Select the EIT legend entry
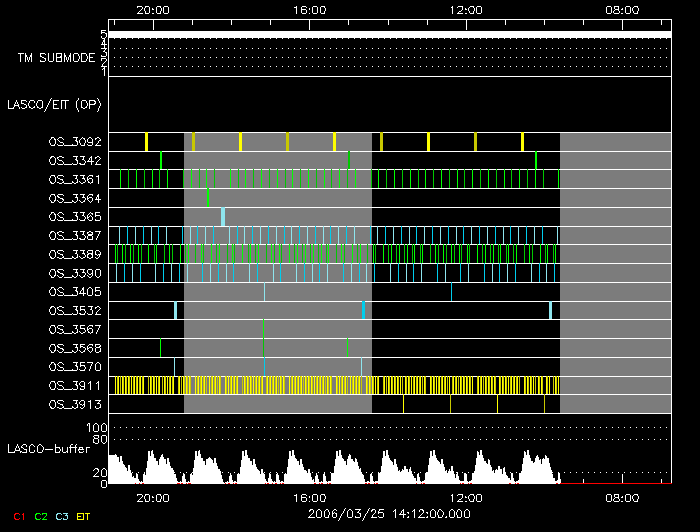The height and width of the screenshot is (532, 700). click(84, 516)
